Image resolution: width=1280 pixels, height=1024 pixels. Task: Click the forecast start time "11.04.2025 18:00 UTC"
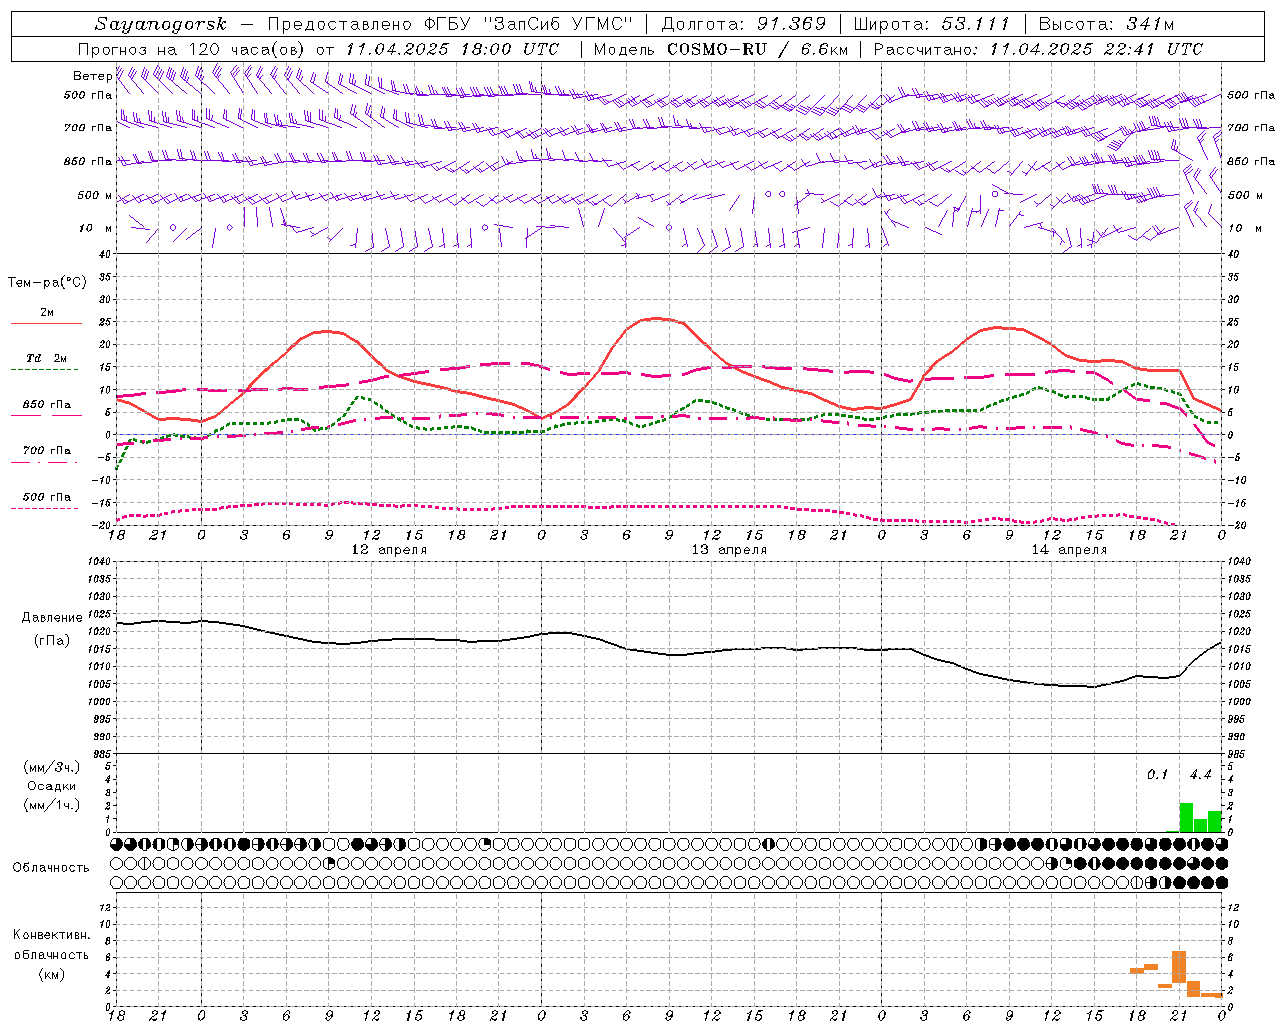point(452,49)
